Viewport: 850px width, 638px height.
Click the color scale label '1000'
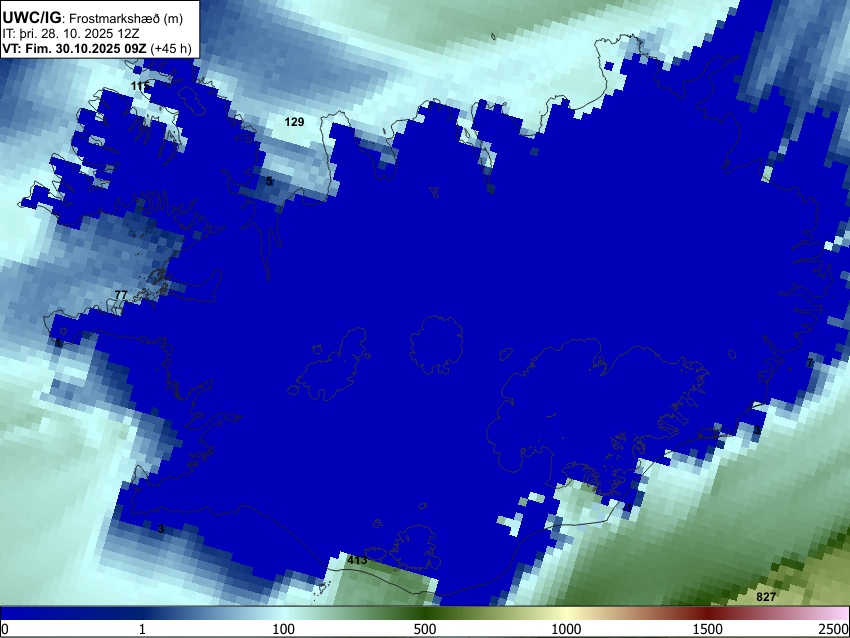coord(566,629)
